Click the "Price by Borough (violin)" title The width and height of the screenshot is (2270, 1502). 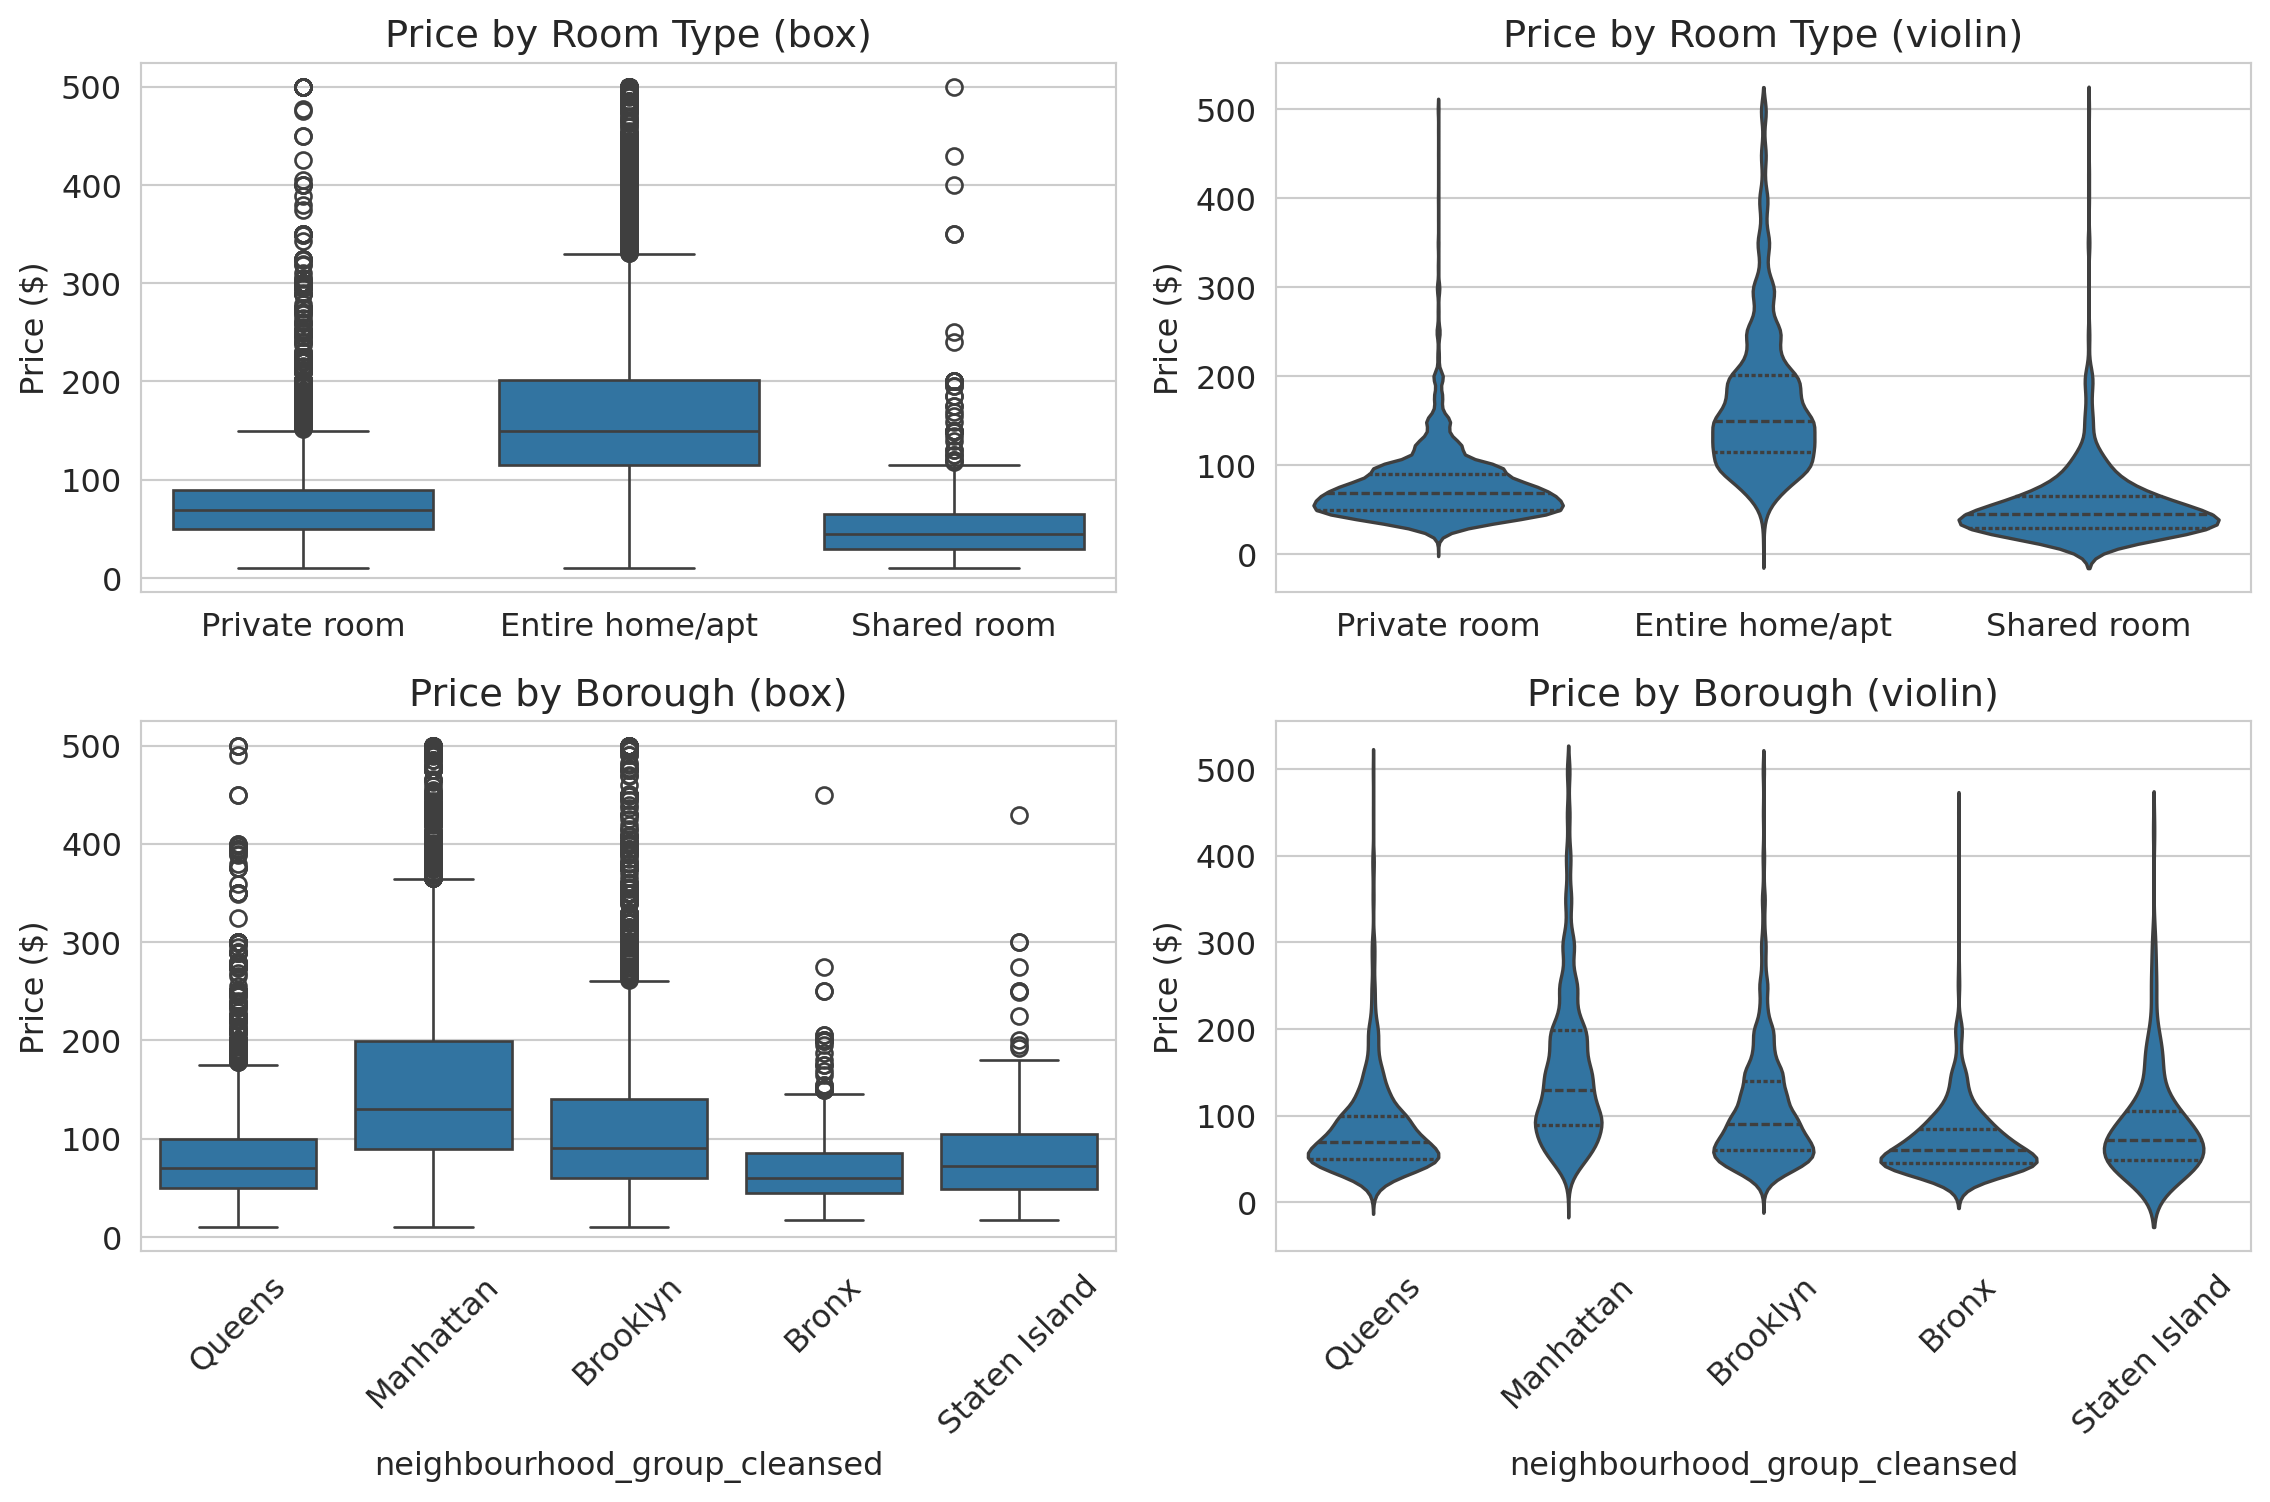[x=1762, y=693]
